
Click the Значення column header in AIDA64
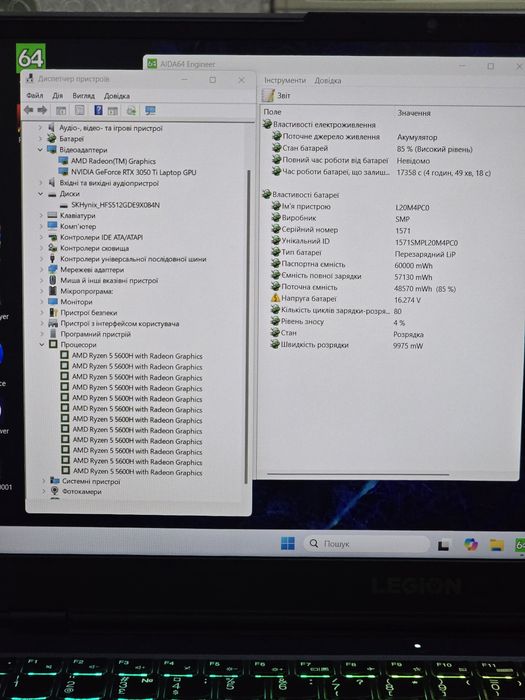414,113
